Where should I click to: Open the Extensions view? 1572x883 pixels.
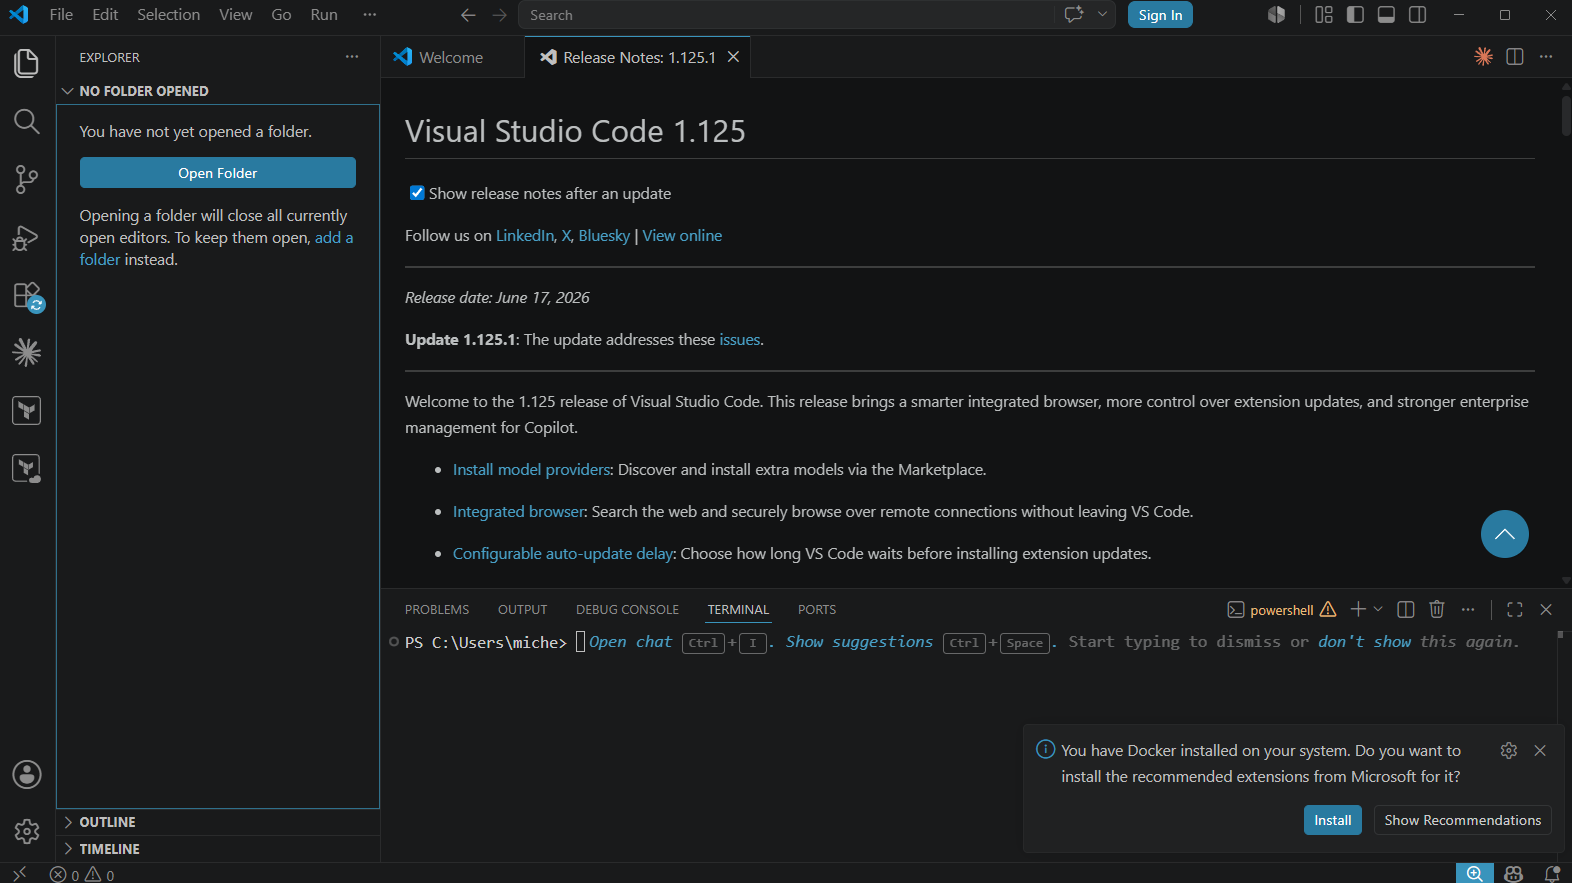click(x=27, y=296)
